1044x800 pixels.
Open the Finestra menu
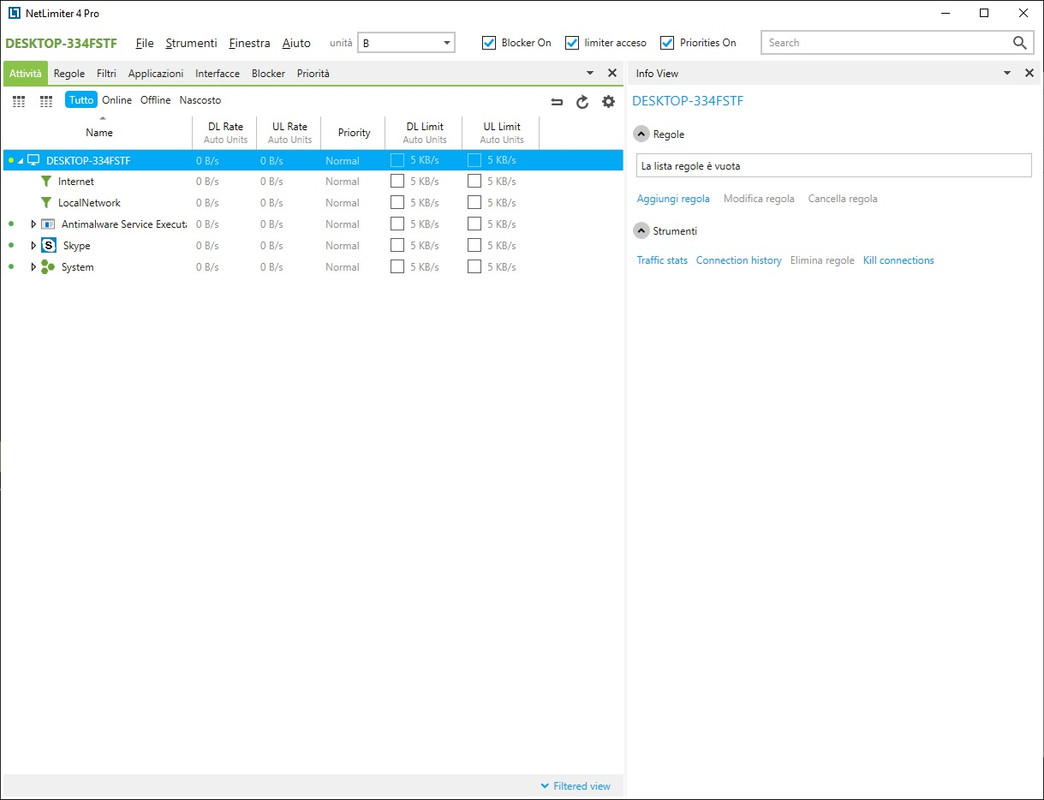(x=249, y=43)
